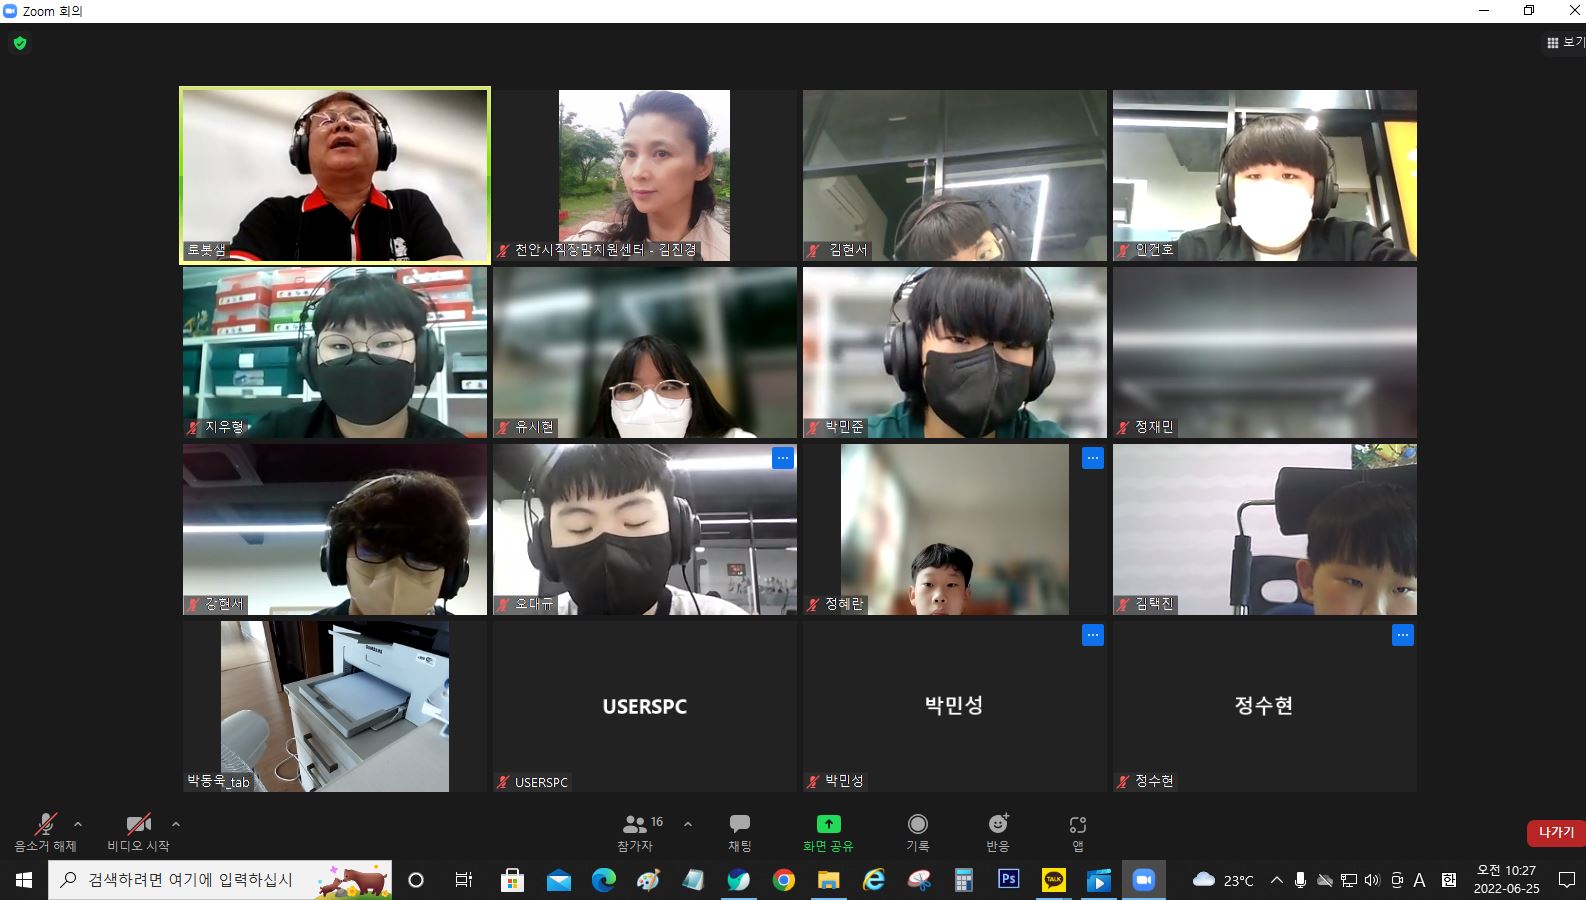The image size is (1586, 900).
Task: Open the view layout menu
Action: coord(1564,42)
